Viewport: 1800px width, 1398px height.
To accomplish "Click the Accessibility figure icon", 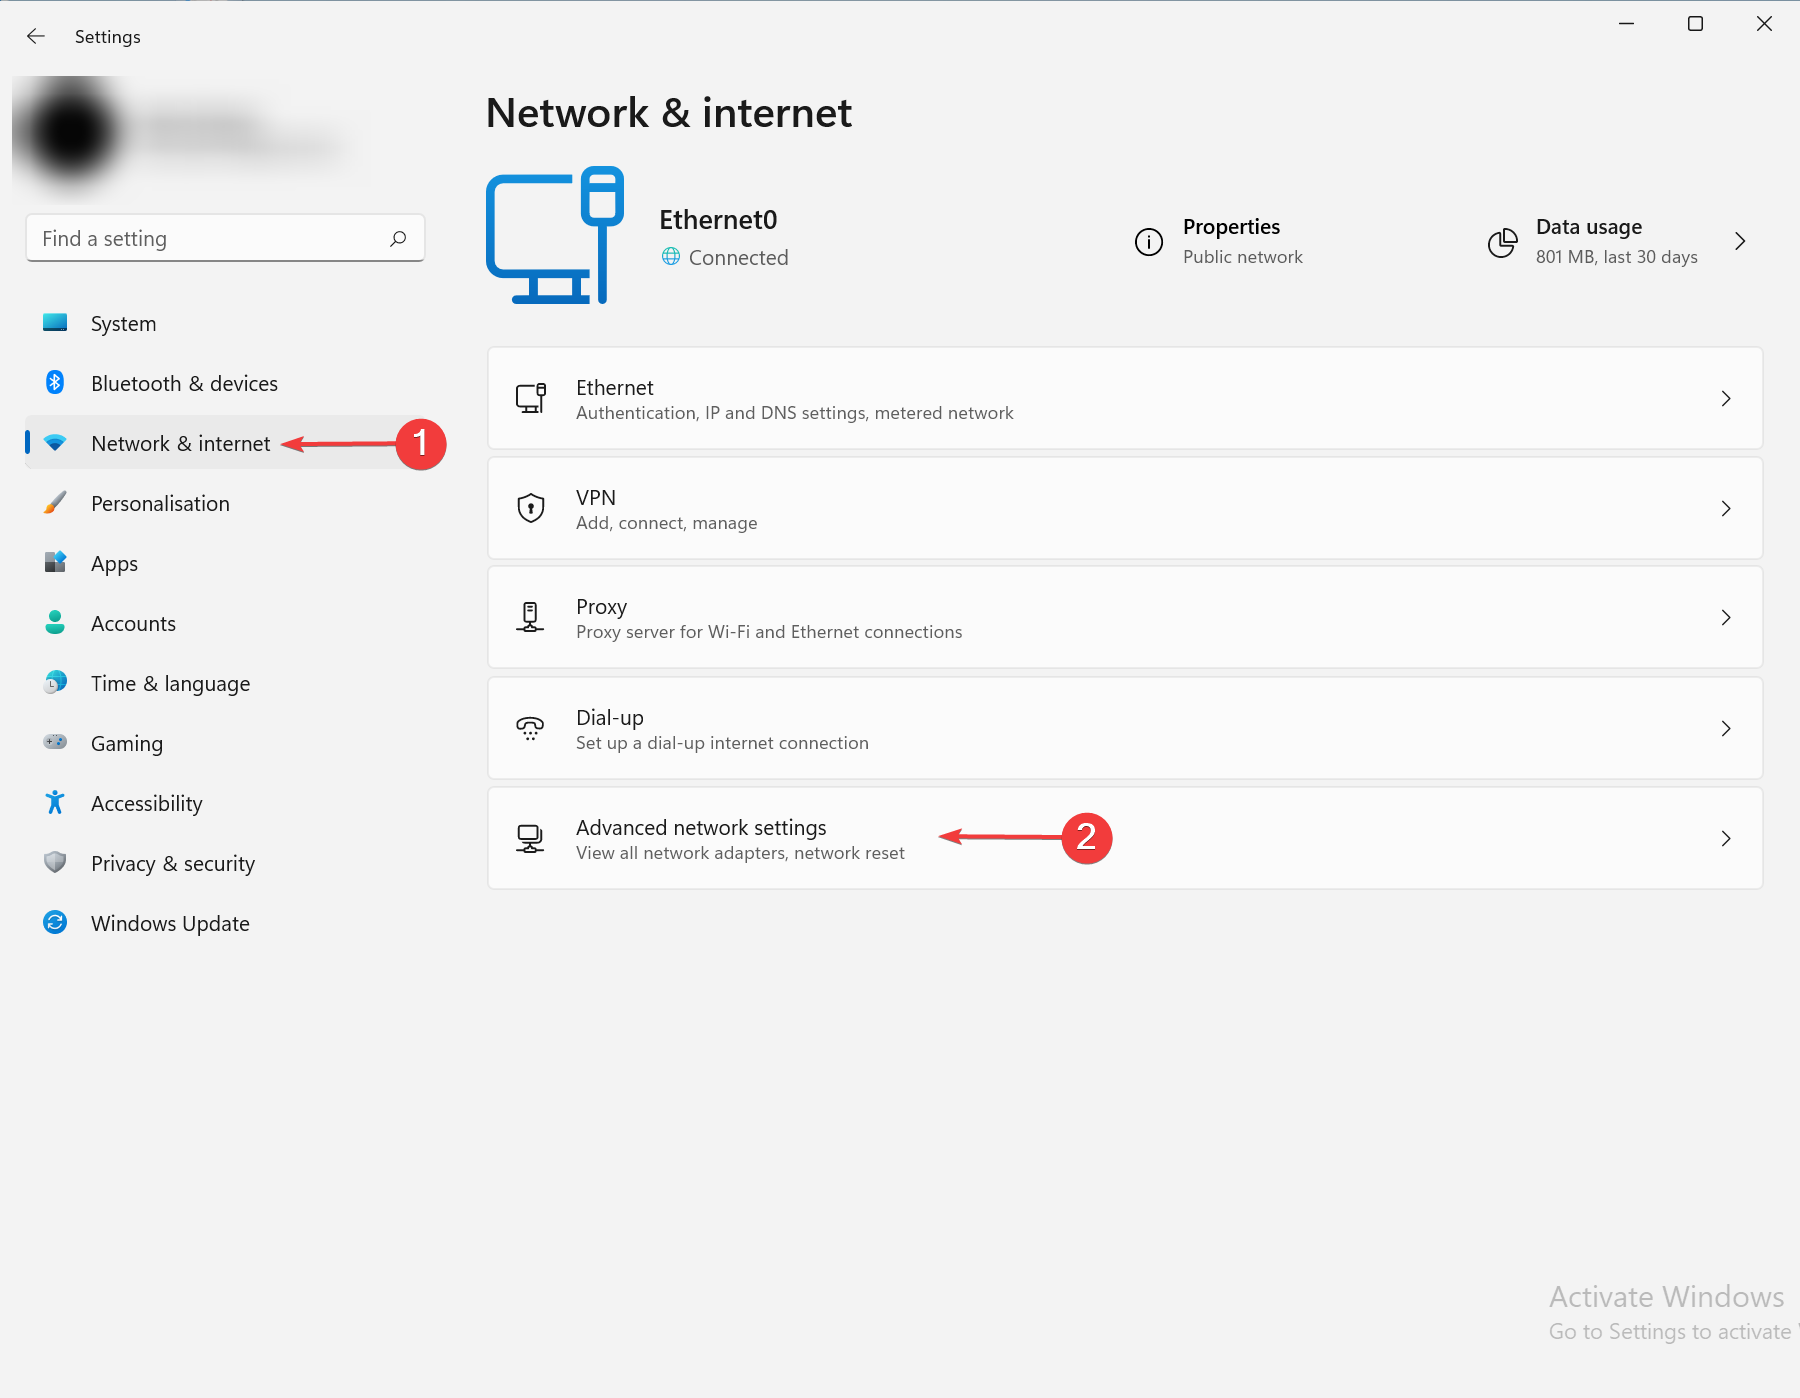I will pos(55,802).
